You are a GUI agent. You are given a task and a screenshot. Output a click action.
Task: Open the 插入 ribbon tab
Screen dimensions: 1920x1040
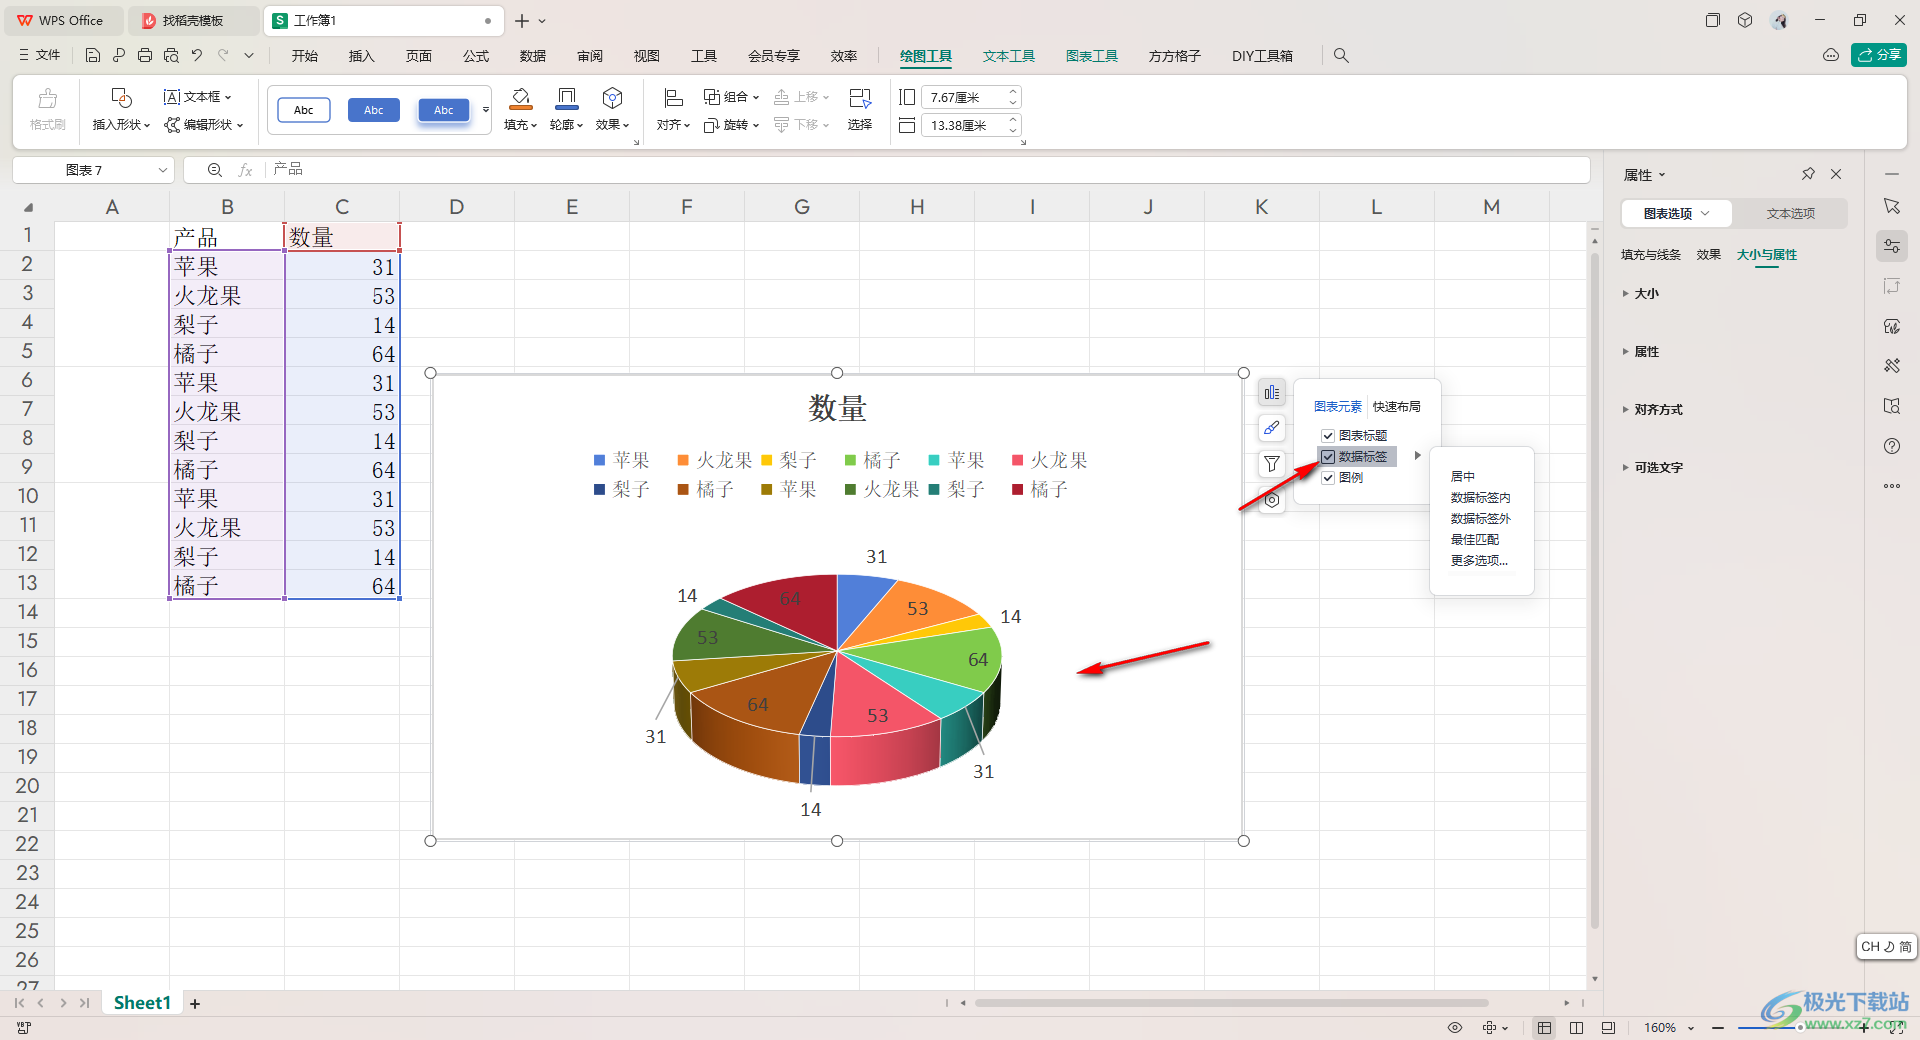361,56
